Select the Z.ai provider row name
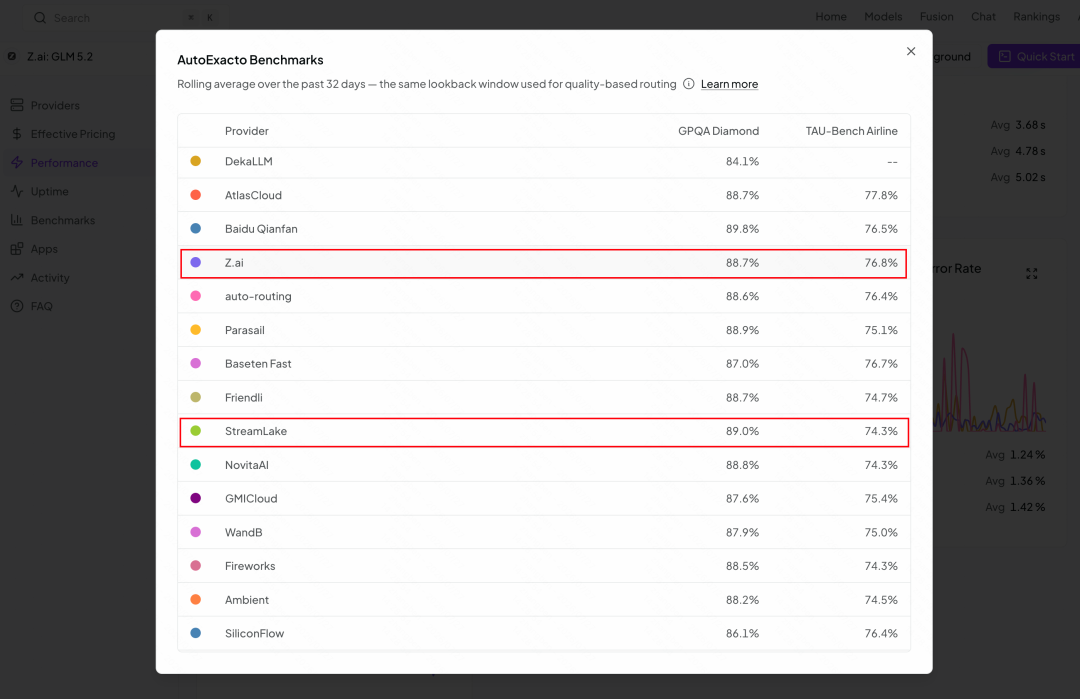The height and width of the screenshot is (699, 1080). [x=234, y=262]
